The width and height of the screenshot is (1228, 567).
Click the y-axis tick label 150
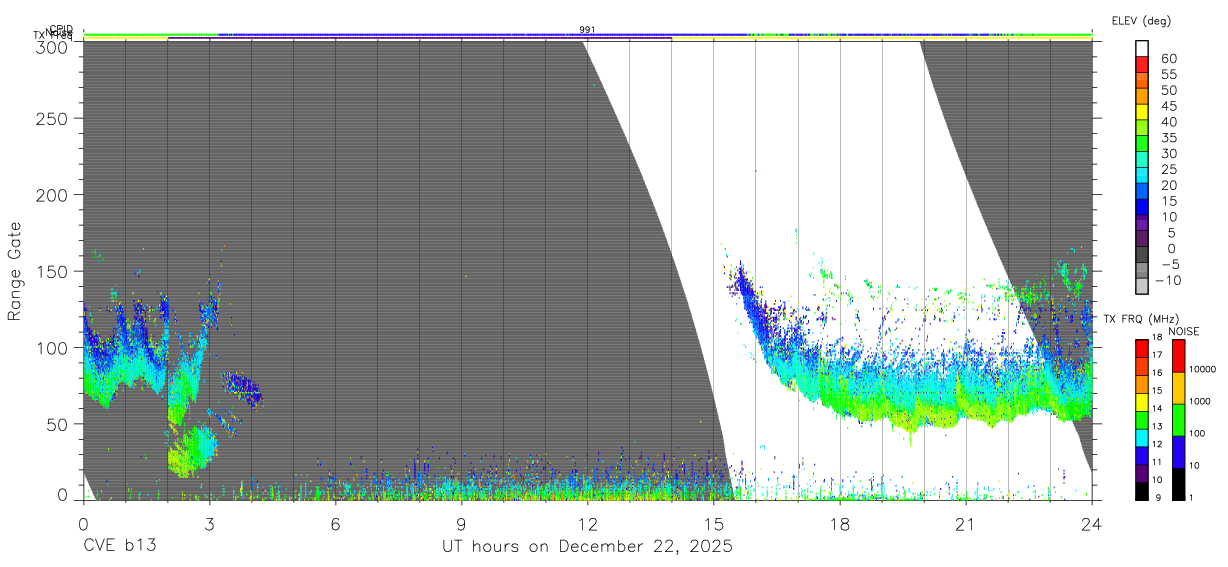(55, 271)
